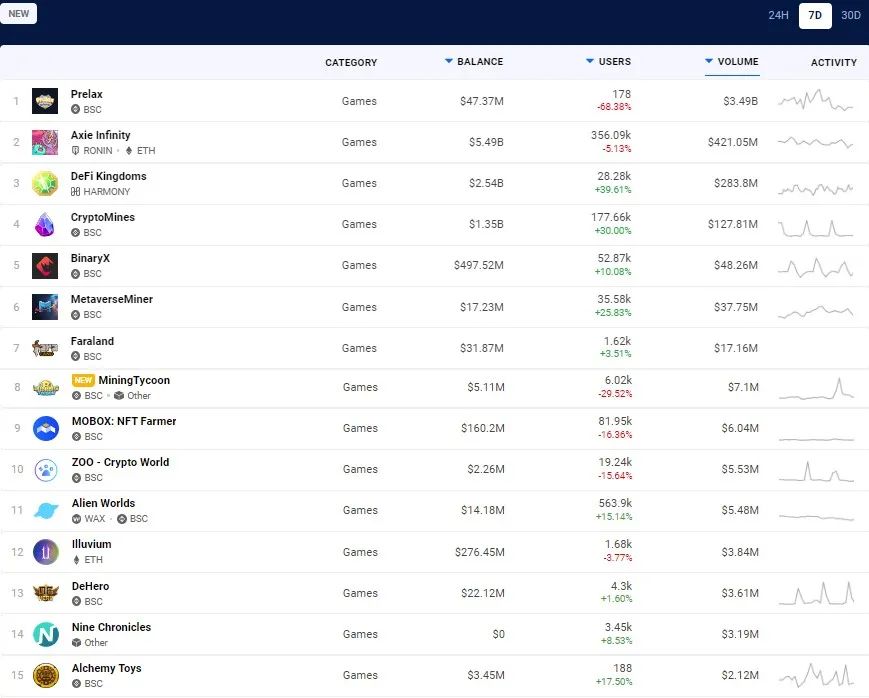869x698 pixels.
Task: Open the DeFi Kingdoms name link
Action: coord(109,176)
